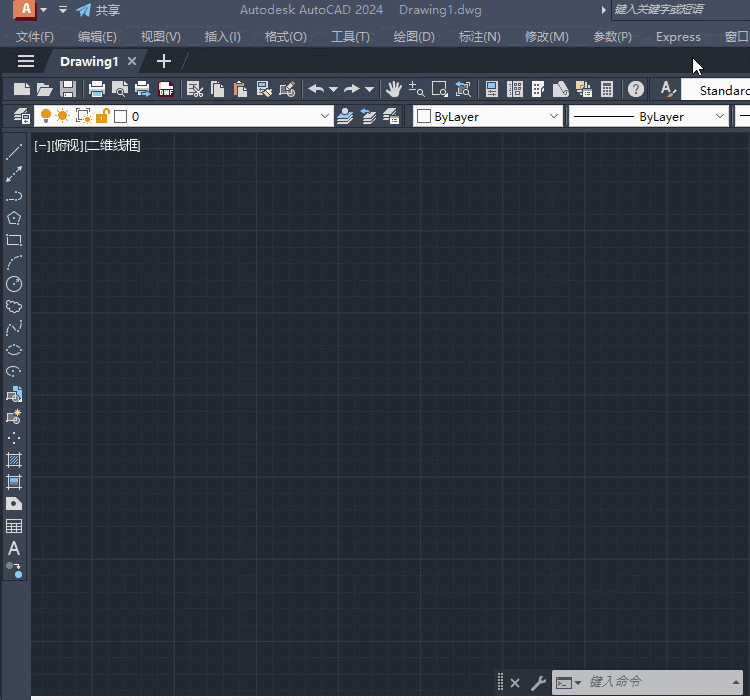Open the 格式(O) menu

(x=285, y=37)
